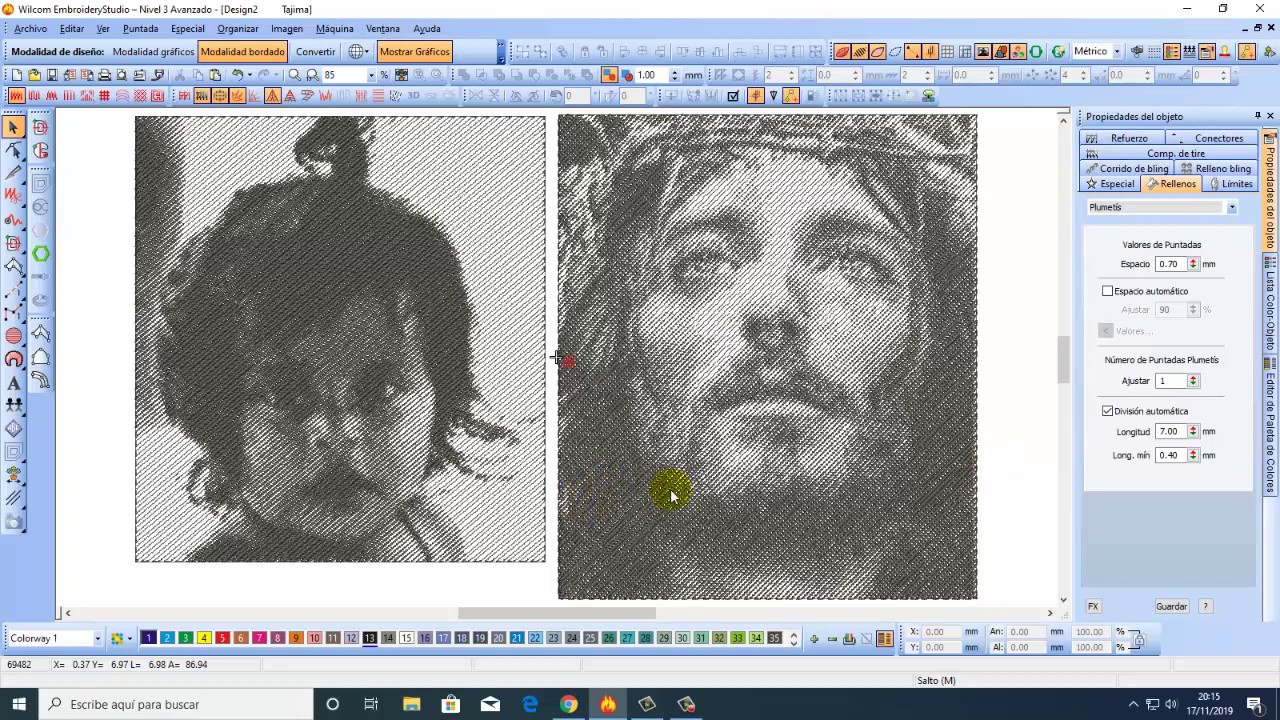
Task: Click the Guardar button
Action: click(1171, 606)
